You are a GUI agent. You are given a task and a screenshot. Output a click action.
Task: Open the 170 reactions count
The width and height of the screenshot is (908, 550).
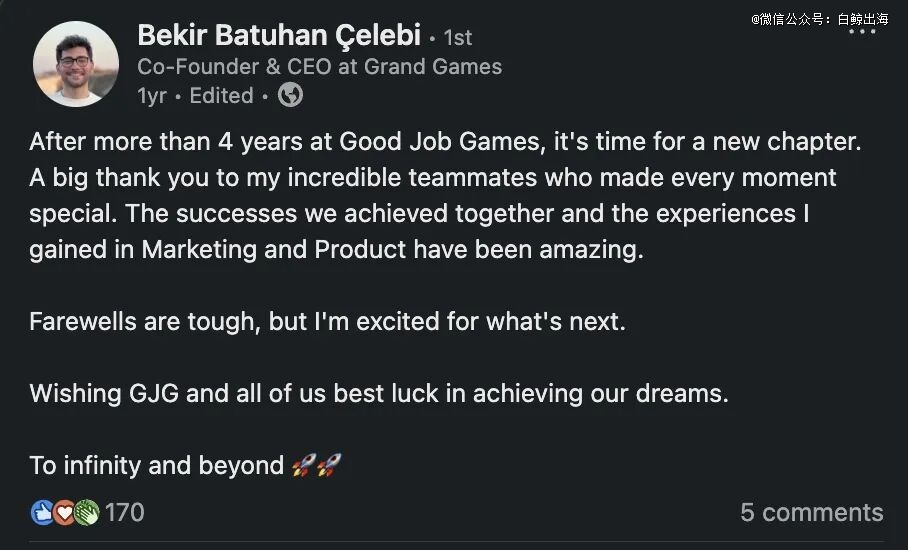tap(125, 513)
